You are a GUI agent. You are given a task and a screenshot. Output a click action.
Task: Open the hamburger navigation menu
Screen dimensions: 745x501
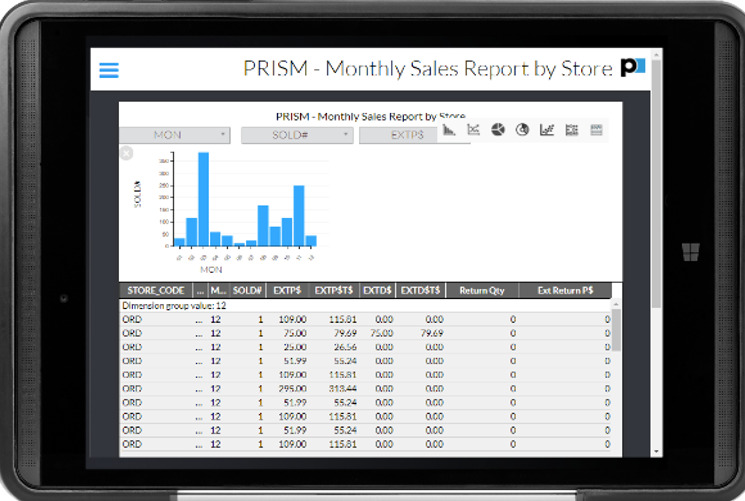pos(109,70)
